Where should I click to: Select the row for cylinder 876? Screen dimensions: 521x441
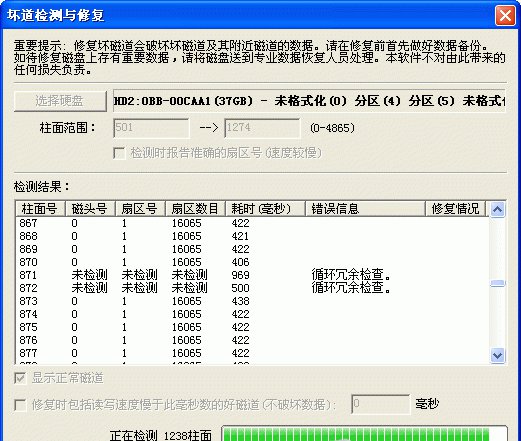pos(252,340)
